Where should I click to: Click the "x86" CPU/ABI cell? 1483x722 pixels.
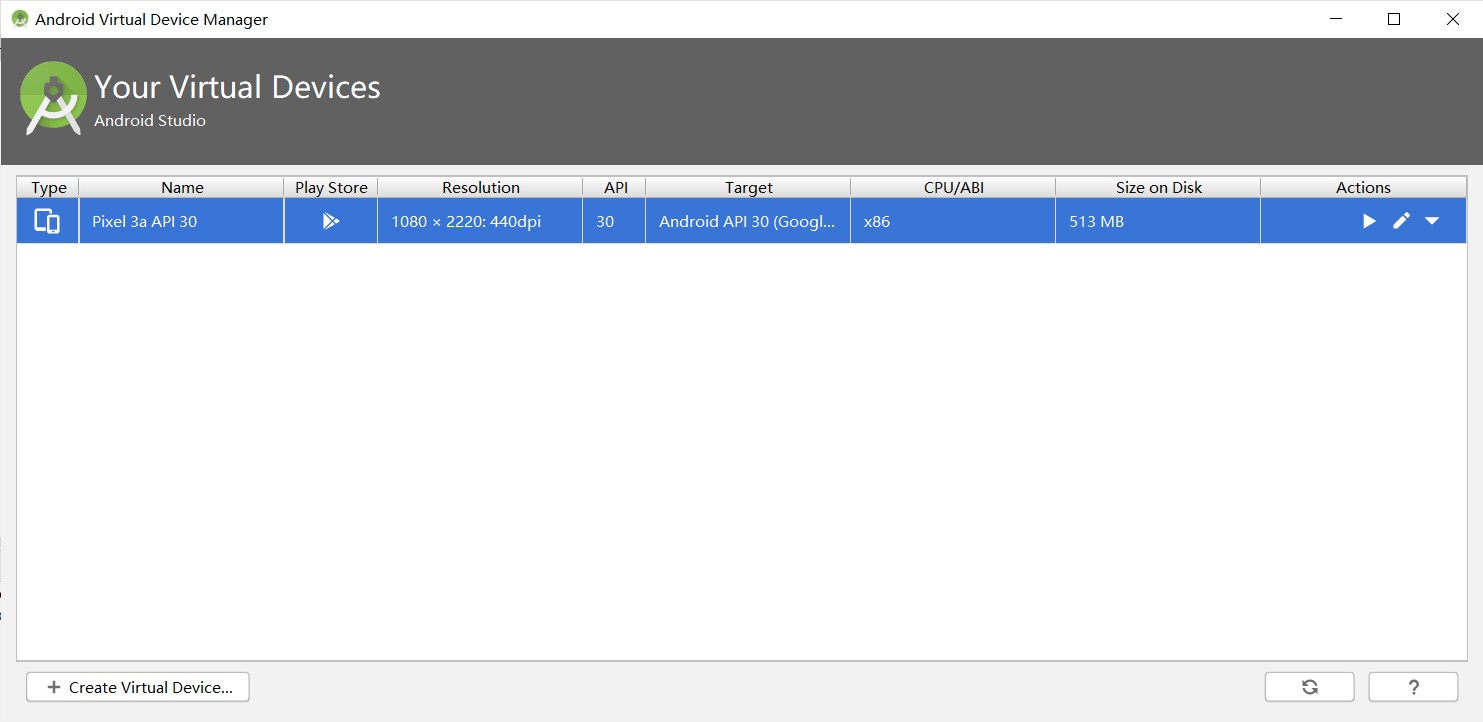click(953, 221)
